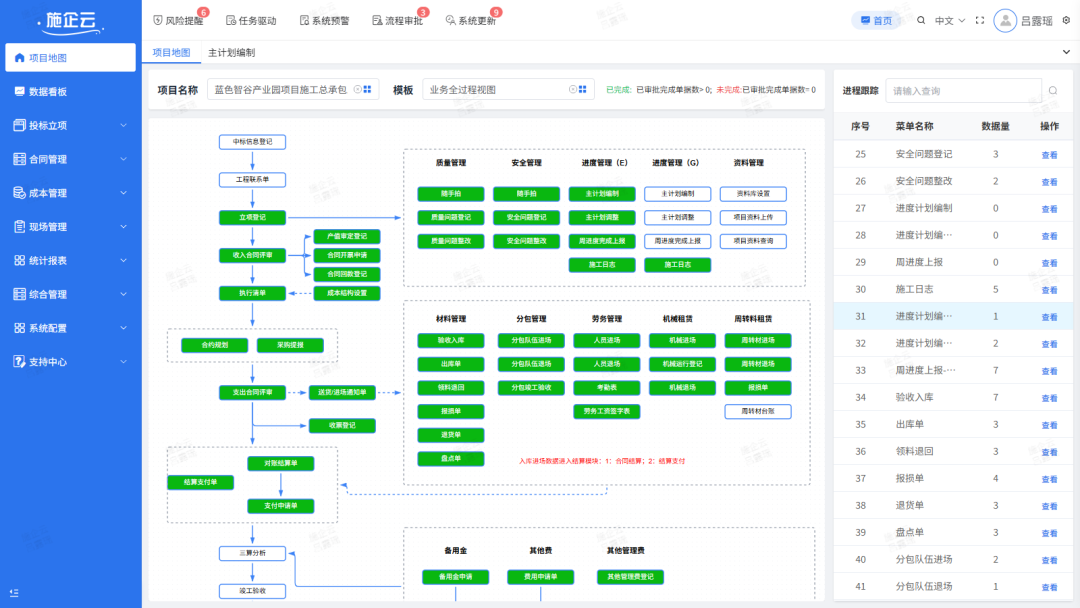Collapse sidebar using bottom-left icon
Image resolution: width=1080 pixels, height=608 pixels.
point(14,593)
